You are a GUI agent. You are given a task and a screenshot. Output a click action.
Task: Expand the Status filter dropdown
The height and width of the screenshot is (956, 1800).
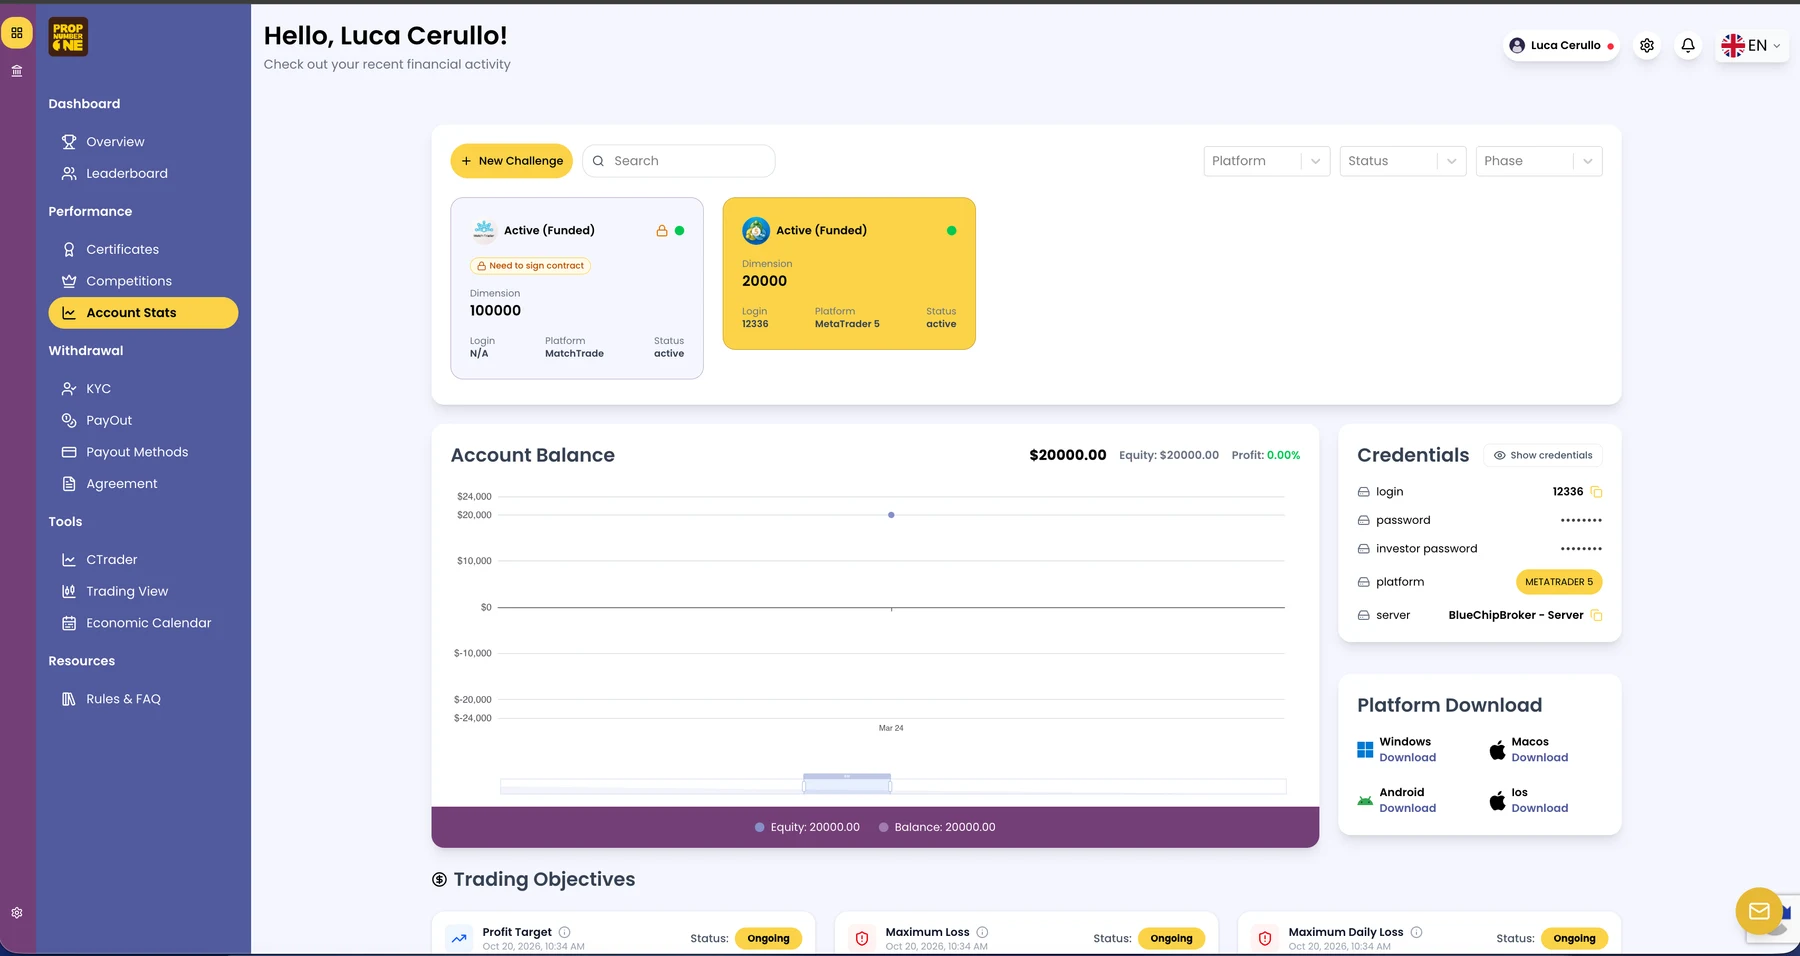point(1403,161)
